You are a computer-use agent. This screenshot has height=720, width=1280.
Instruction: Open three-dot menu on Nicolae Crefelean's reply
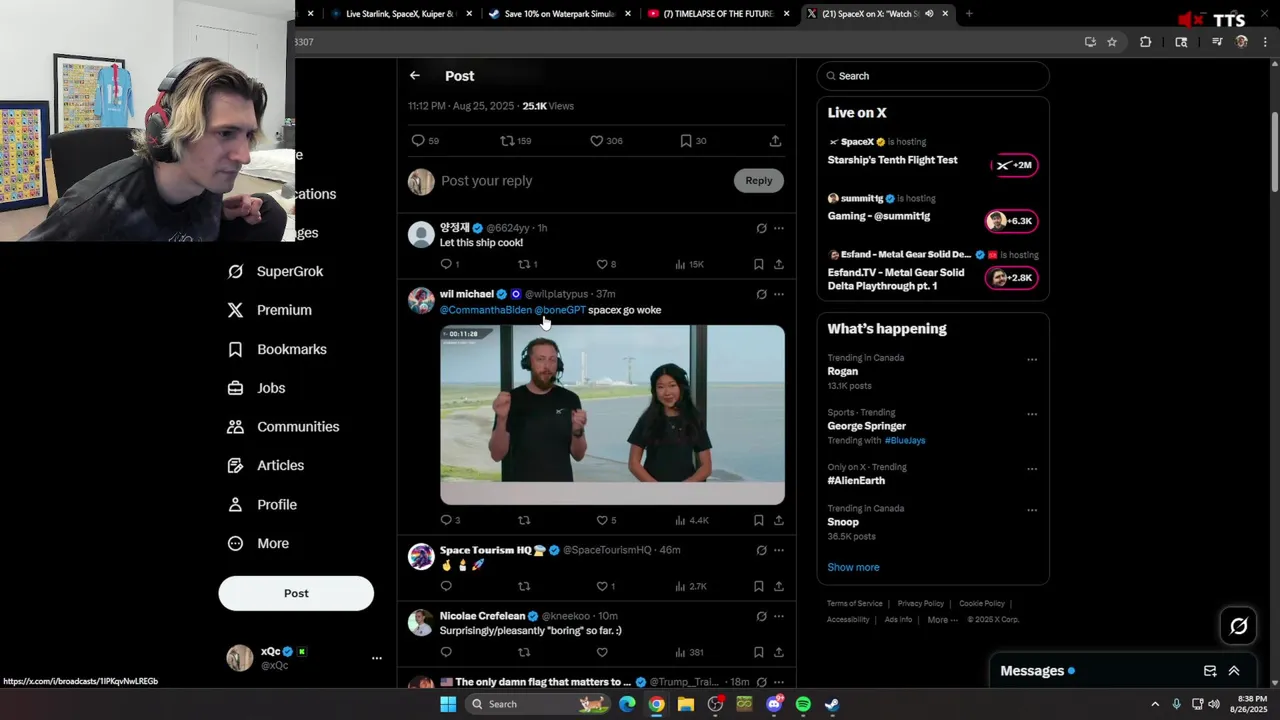[779, 616]
